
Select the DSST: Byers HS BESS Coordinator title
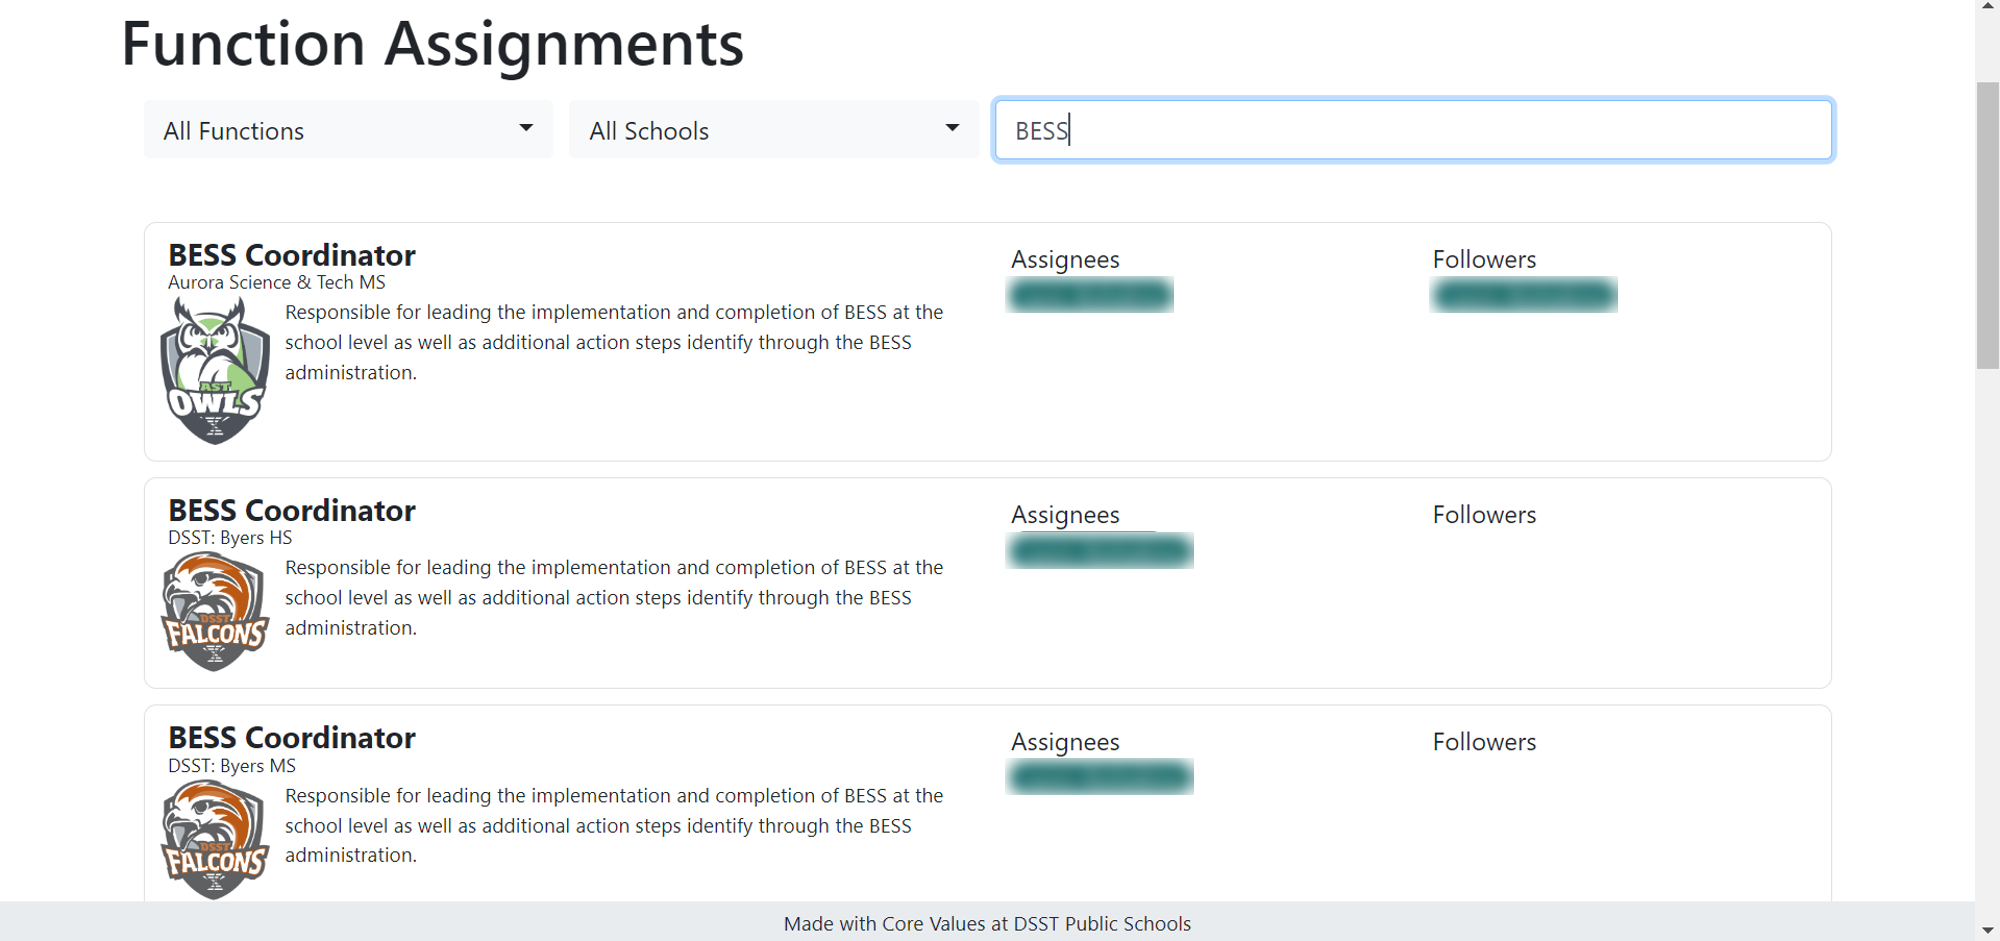pos(292,510)
